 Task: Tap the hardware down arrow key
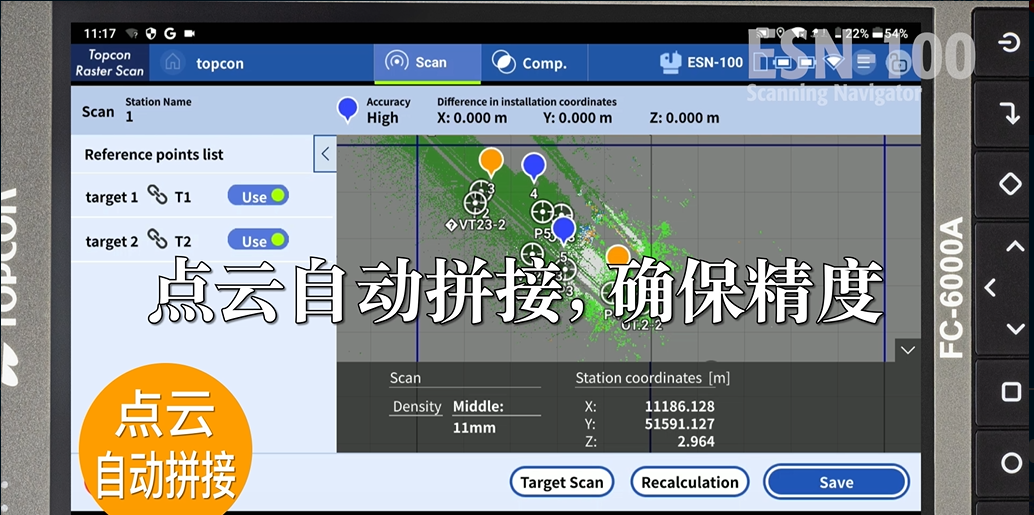pyautogui.click(x=1014, y=328)
